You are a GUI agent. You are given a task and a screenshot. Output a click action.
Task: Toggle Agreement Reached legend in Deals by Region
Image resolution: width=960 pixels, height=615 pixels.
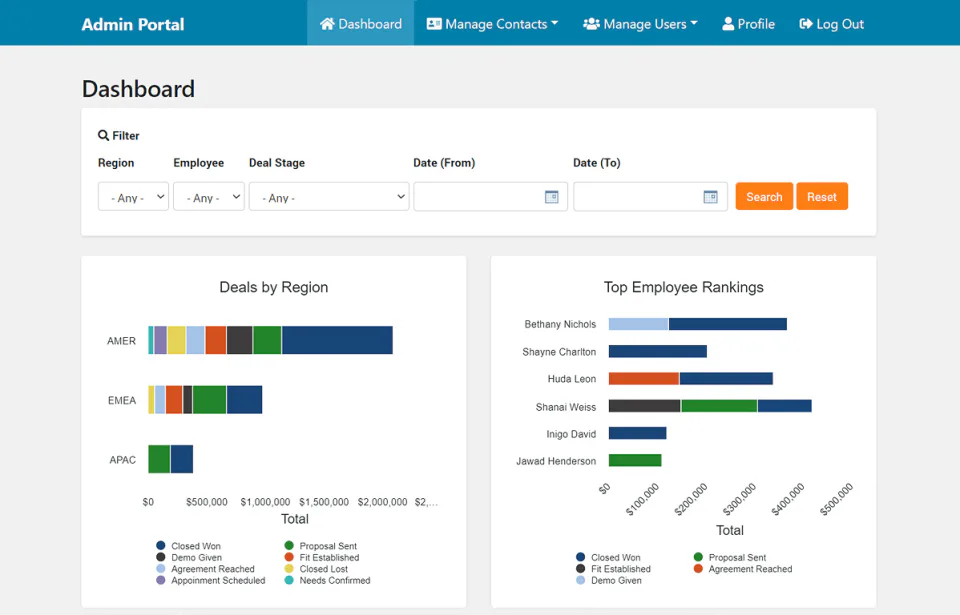(x=205, y=569)
